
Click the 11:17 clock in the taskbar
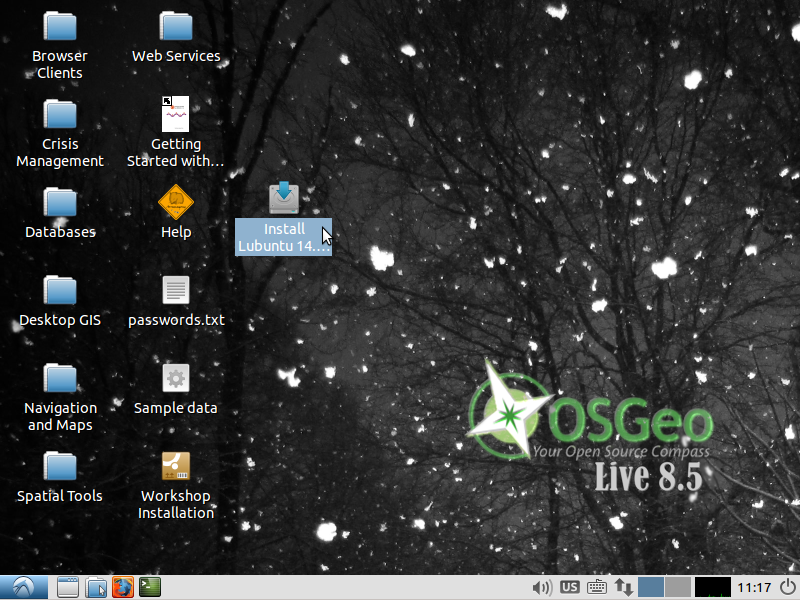tap(754, 588)
